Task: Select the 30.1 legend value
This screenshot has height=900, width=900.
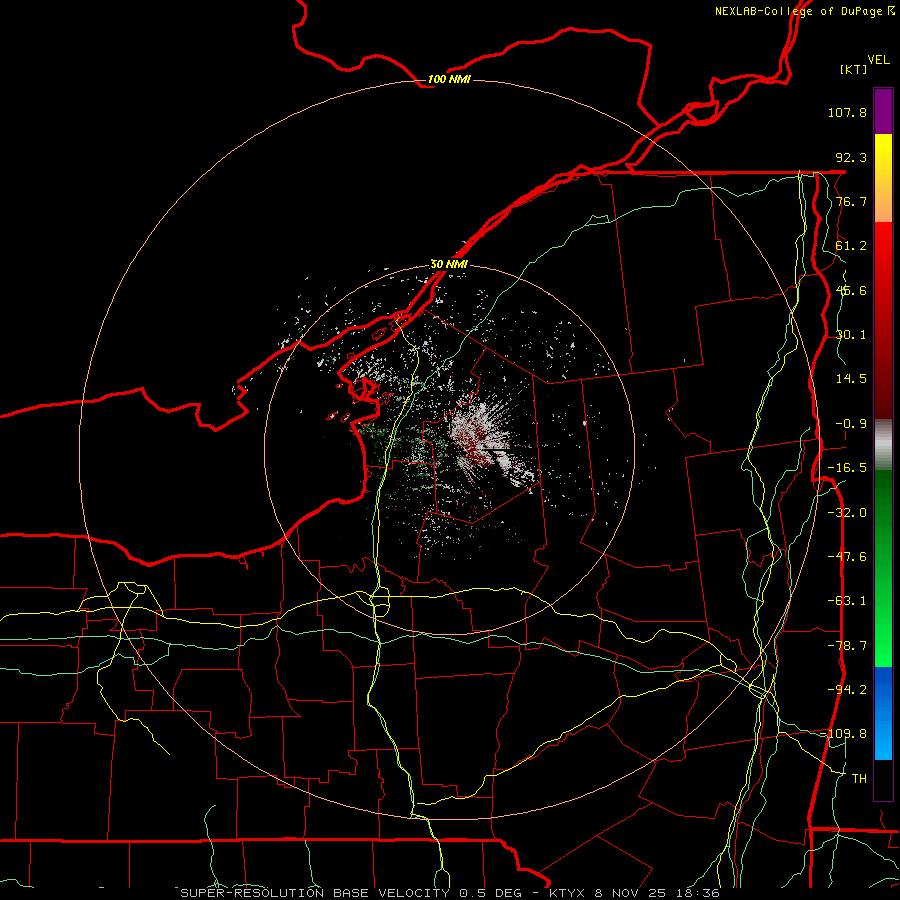Action: click(851, 335)
